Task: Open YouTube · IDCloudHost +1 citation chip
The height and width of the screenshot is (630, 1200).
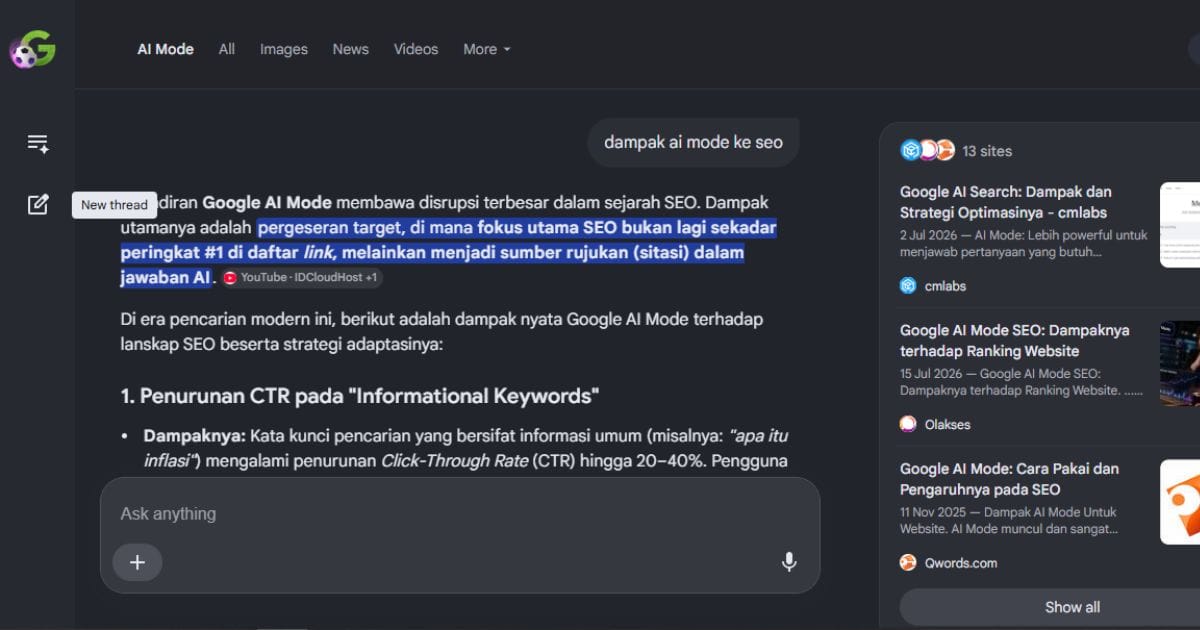Action: coord(300,277)
